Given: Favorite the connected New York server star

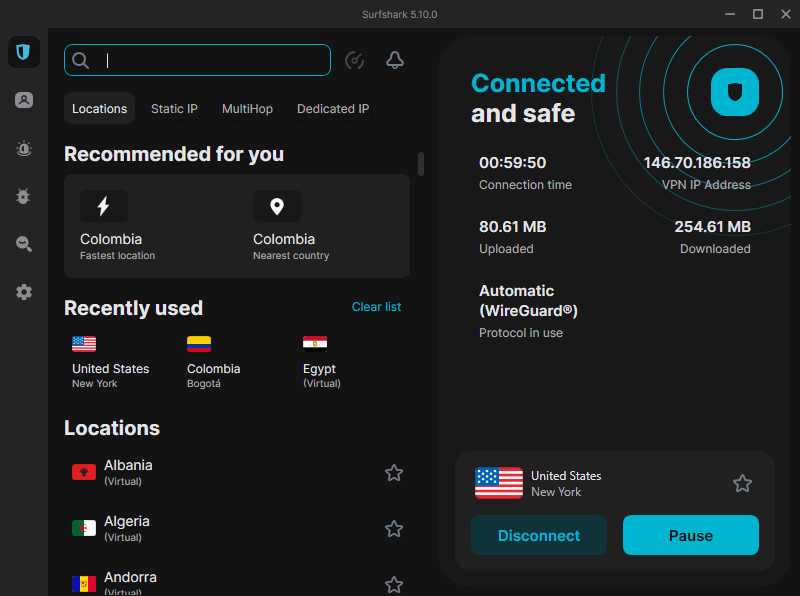Looking at the screenshot, I should tap(742, 483).
